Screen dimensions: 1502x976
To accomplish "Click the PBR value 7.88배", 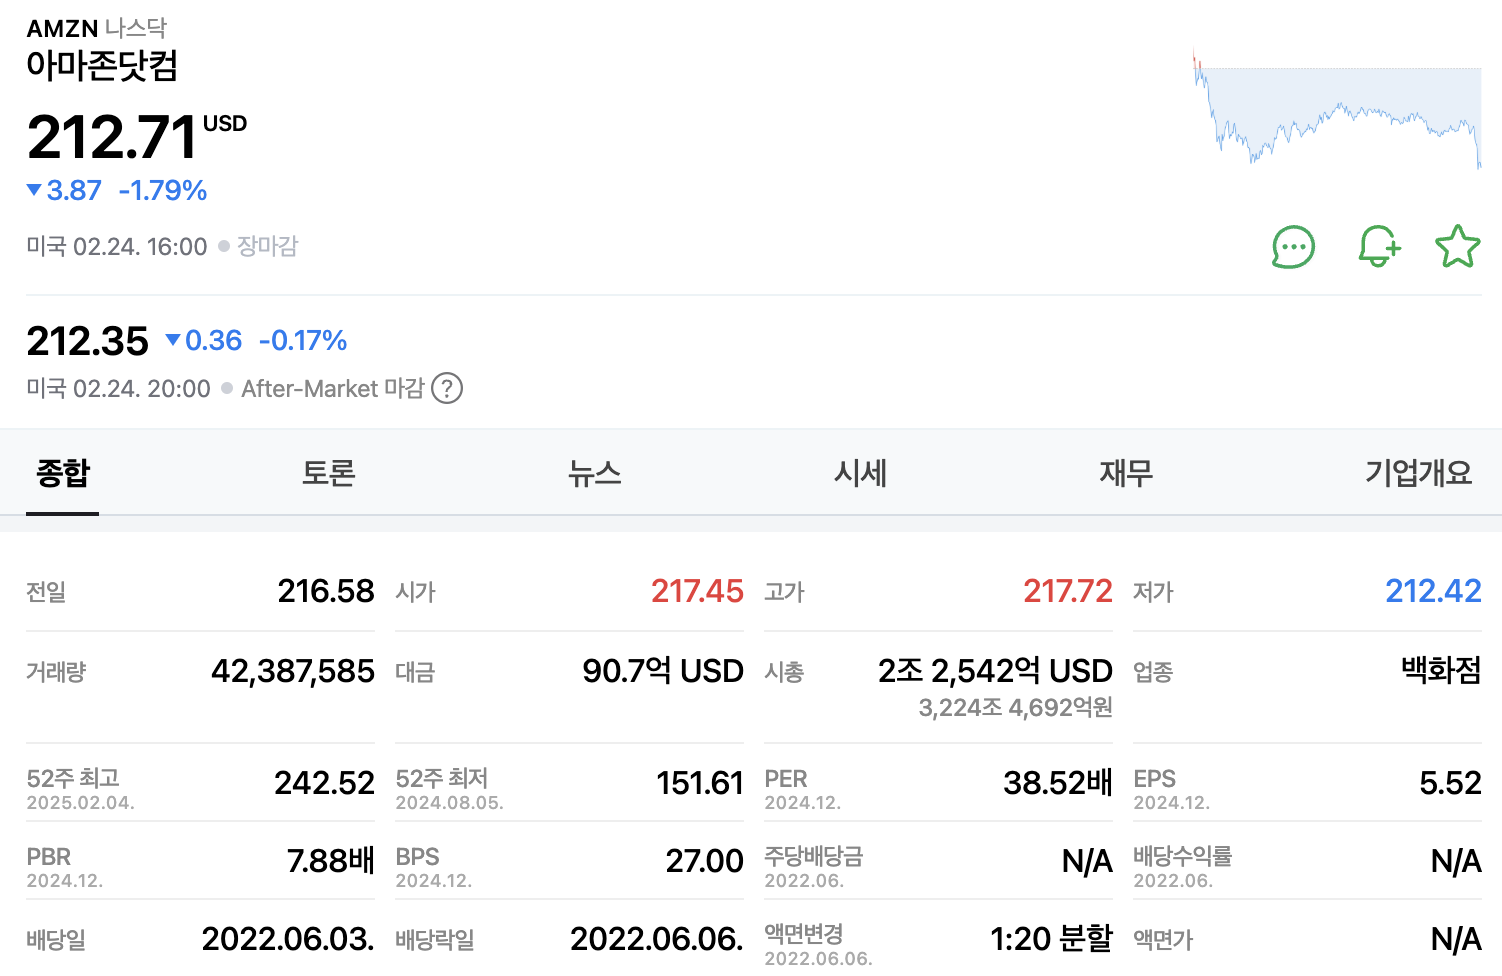I will tap(331, 861).
